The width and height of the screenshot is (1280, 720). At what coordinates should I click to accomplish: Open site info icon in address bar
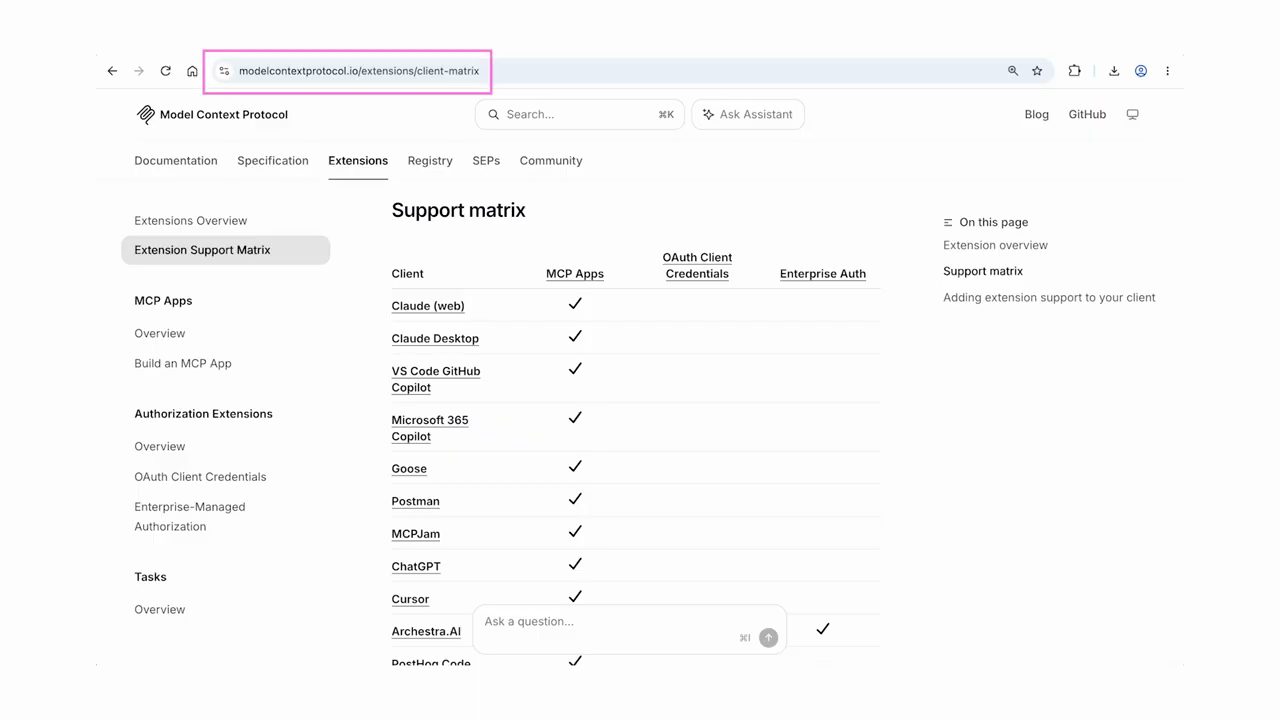point(224,71)
